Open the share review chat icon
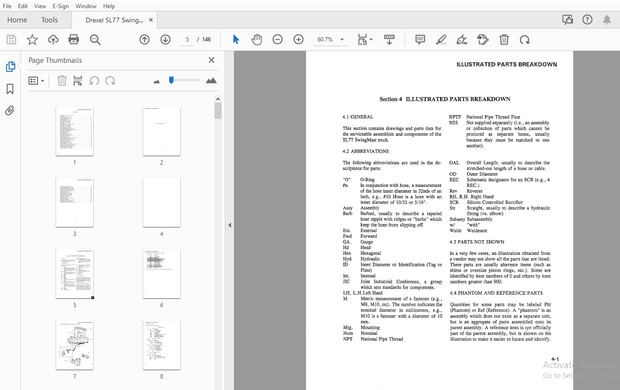 tap(567, 20)
